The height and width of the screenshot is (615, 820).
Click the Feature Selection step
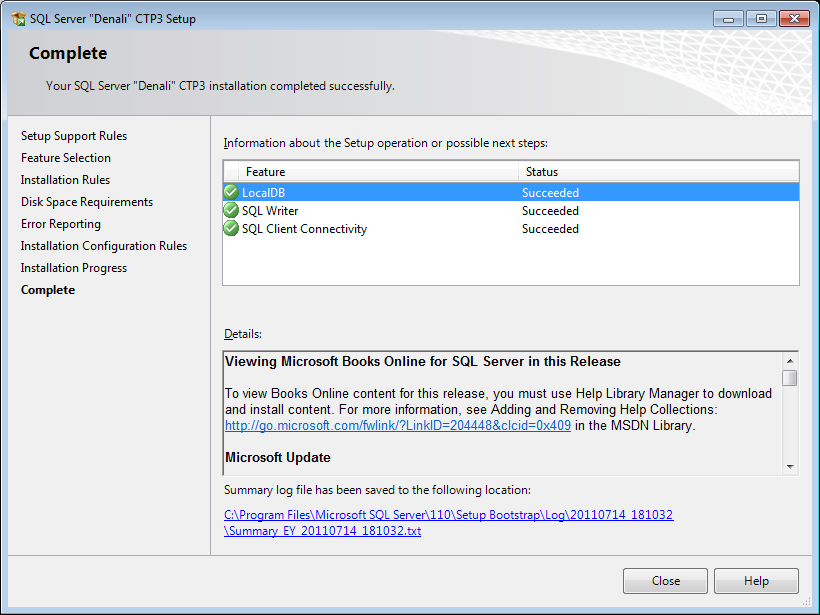[66, 158]
